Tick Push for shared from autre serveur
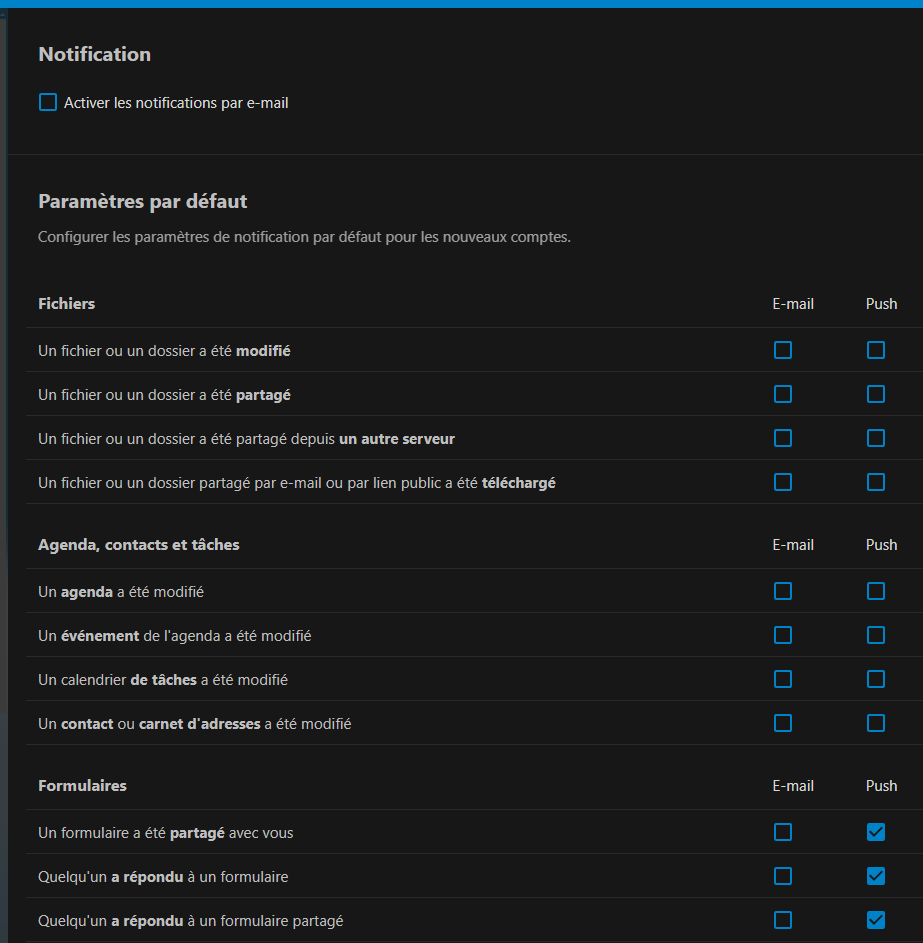Viewport: 923px width, 943px height. (x=876, y=438)
